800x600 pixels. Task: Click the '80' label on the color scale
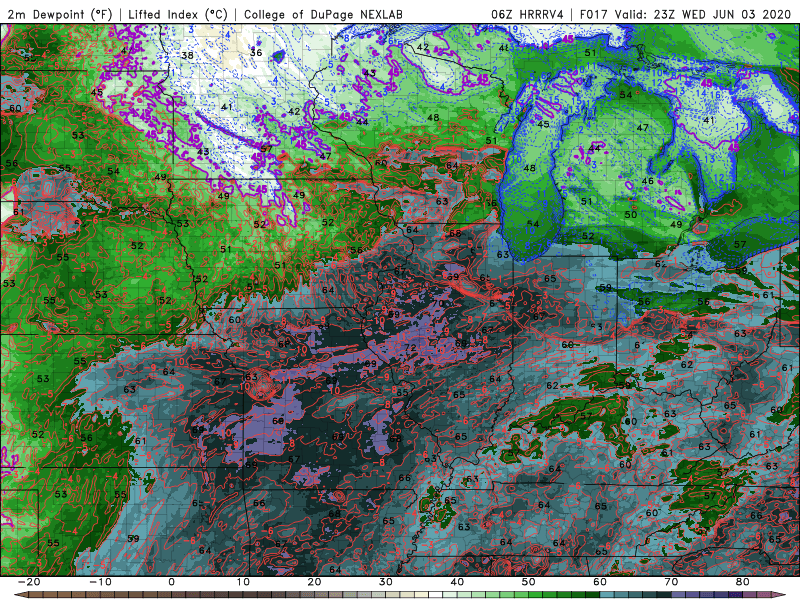(743, 582)
